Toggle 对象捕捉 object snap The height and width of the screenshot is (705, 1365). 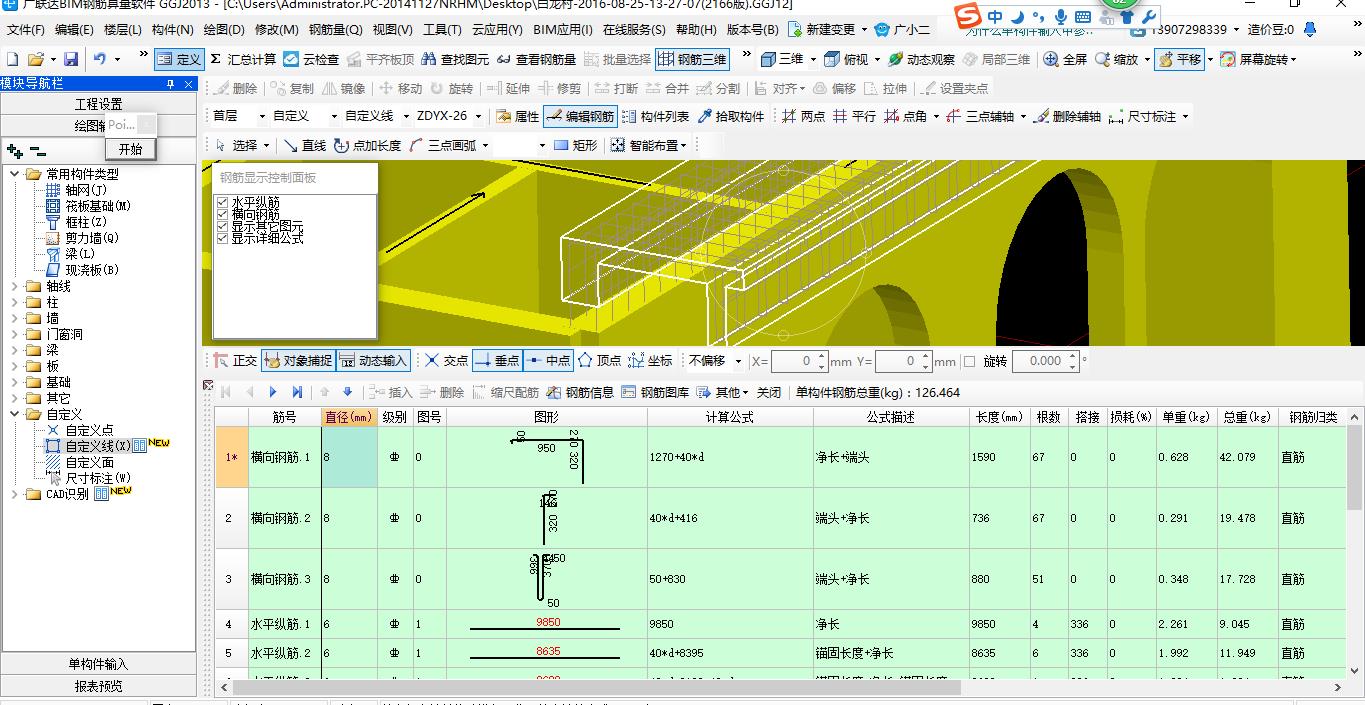(x=299, y=361)
